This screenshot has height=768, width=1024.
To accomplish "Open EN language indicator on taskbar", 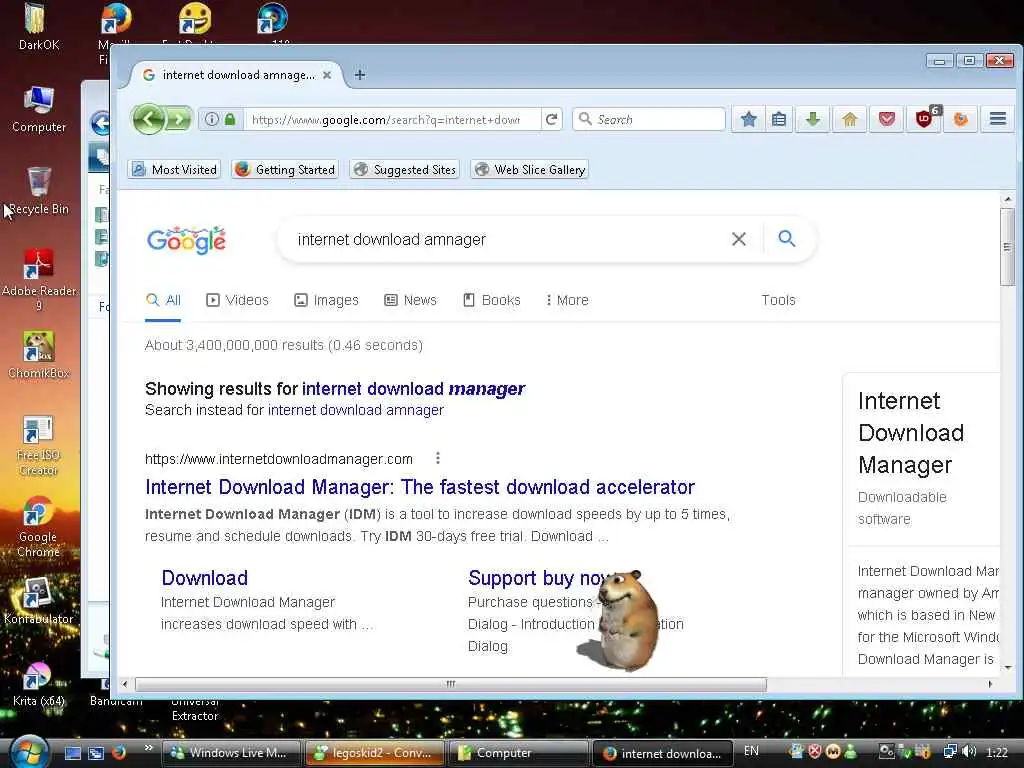I will pos(751,752).
